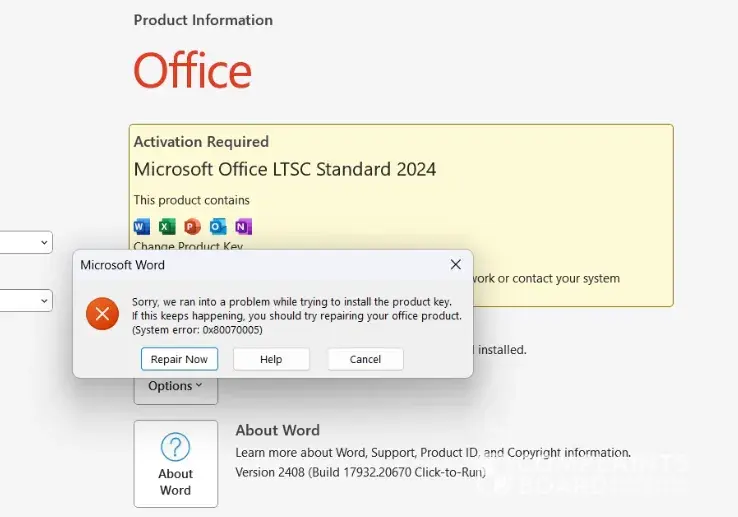Click the Word app icon
The height and width of the screenshot is (517, 738).
coord(141,226)
